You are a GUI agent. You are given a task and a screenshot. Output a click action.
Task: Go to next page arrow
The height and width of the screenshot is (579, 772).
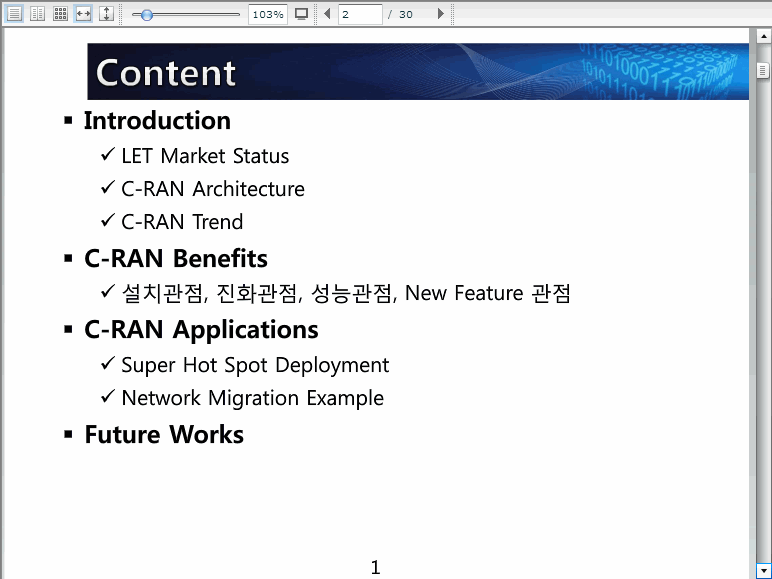tap(441, 14)
